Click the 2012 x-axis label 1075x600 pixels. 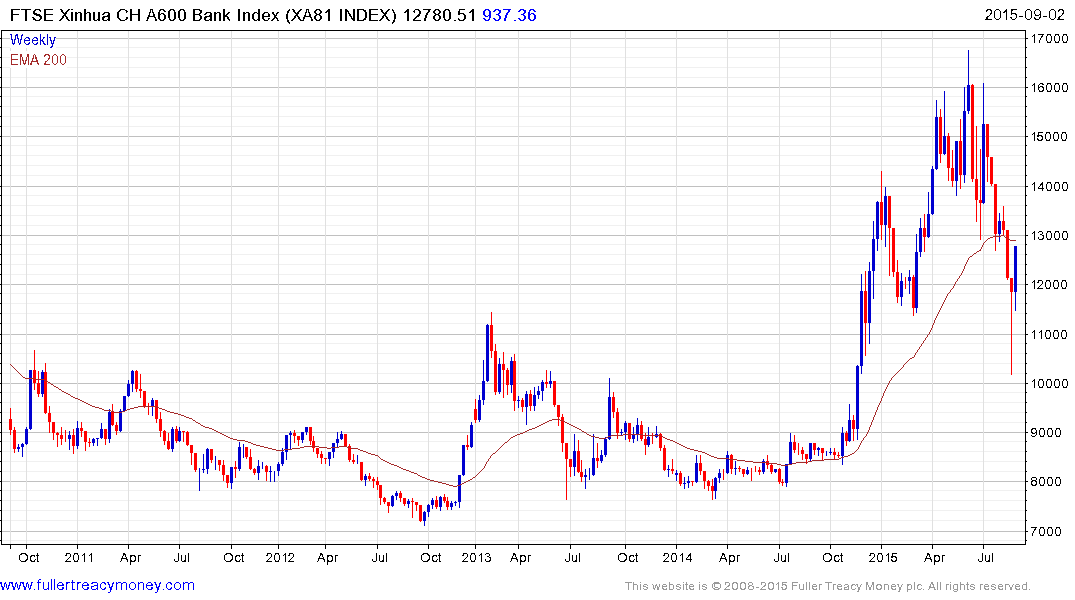pos(280,557)
